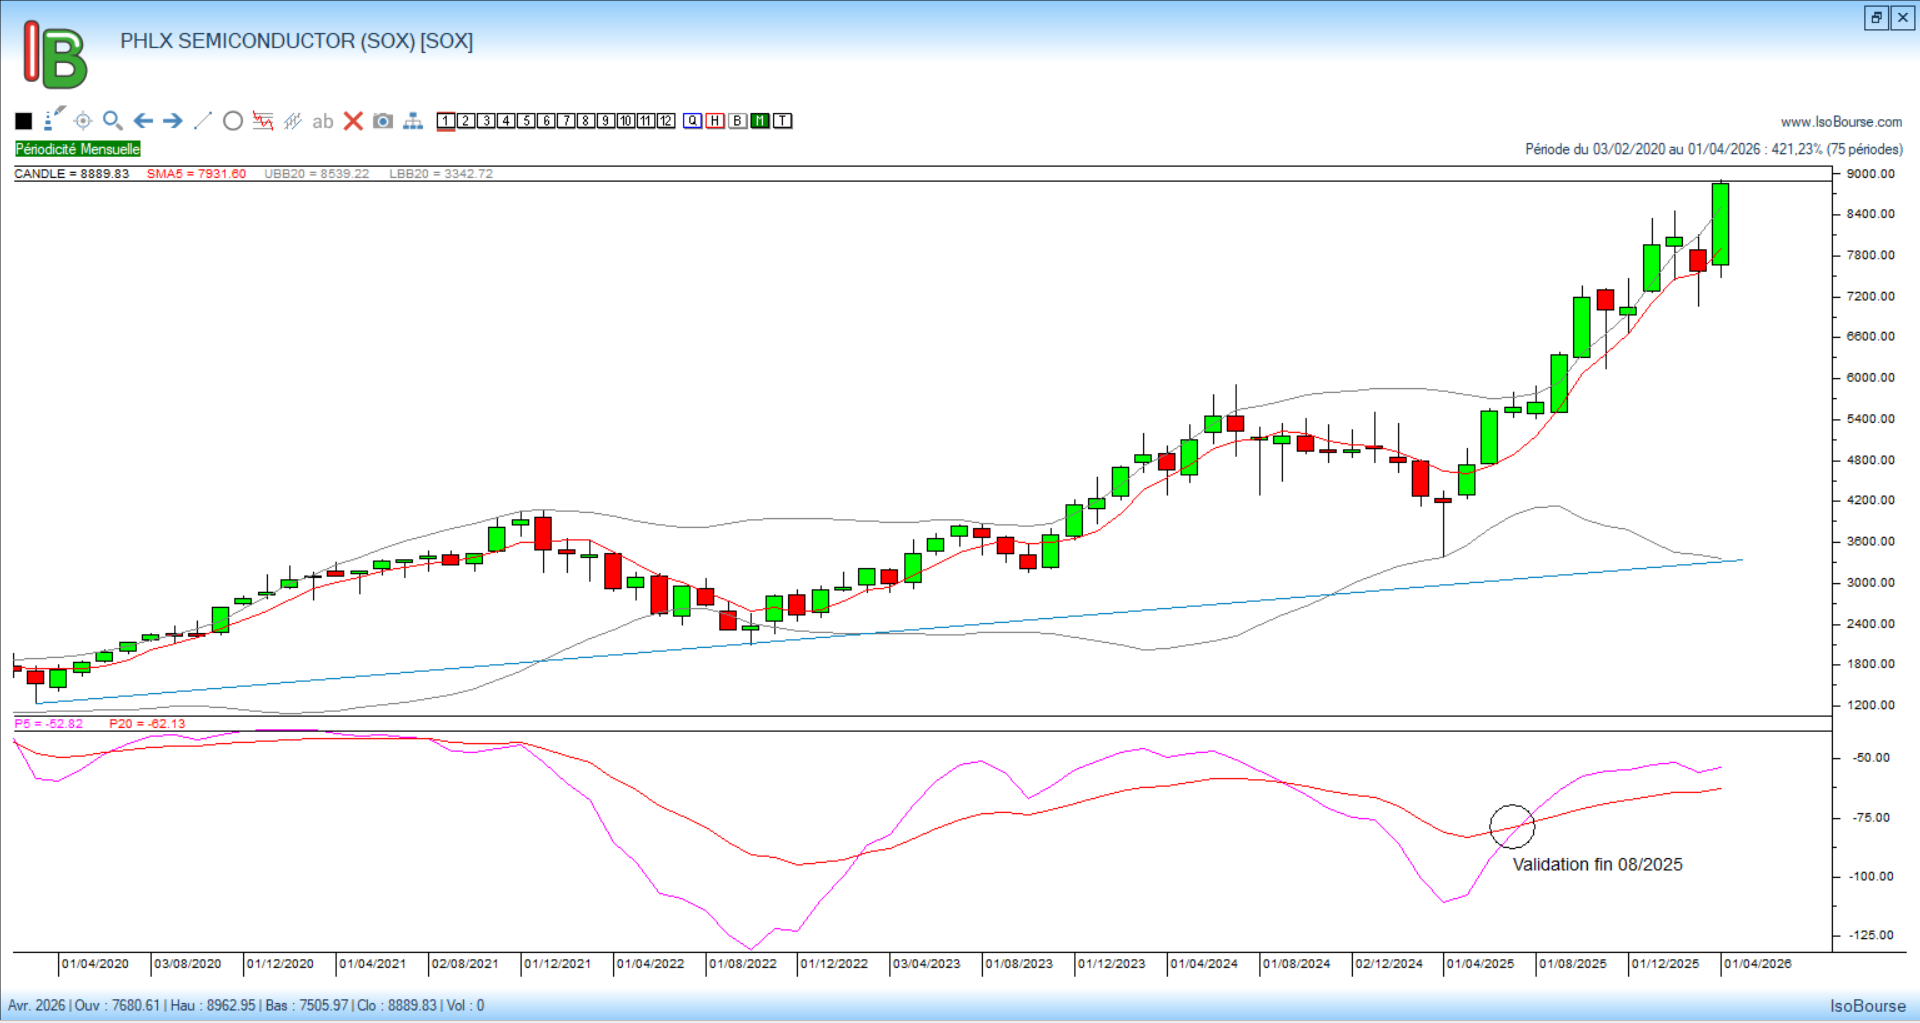The image size is (1920, 1023).
Task: Navigate forward with the right arrow
Action: [173, 121]
